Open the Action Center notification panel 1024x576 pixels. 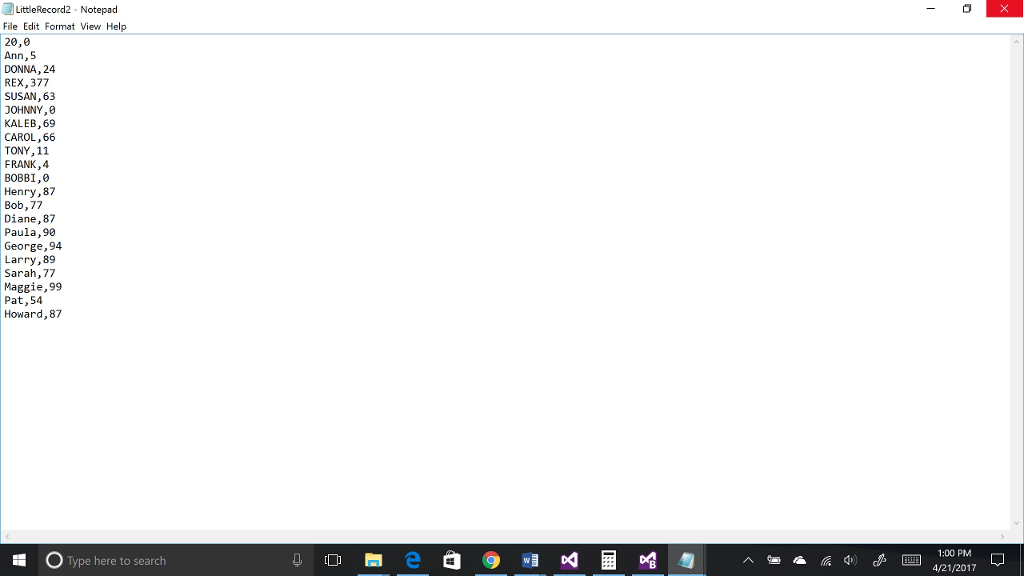click(x=999, y=560)
